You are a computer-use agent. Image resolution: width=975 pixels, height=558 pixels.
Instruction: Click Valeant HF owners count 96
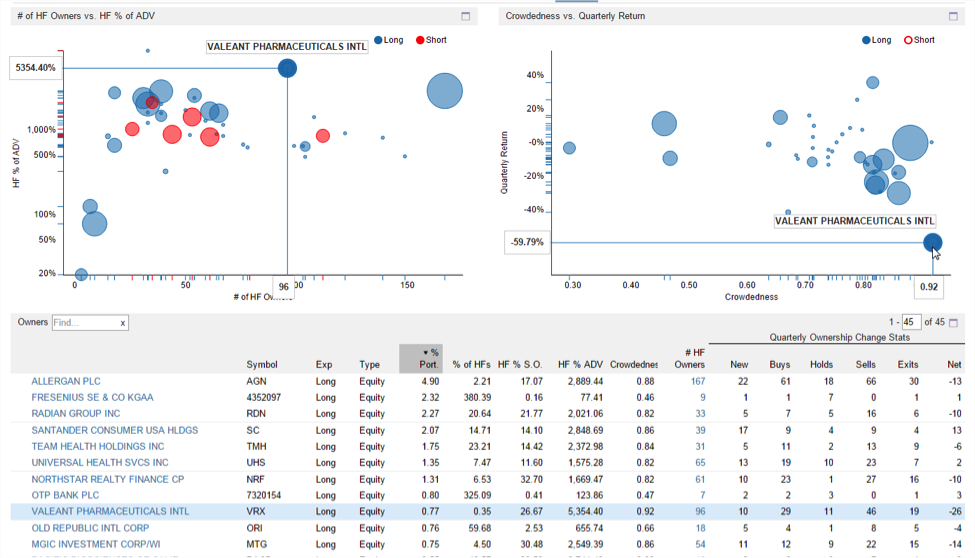click(x=700, y=511)
